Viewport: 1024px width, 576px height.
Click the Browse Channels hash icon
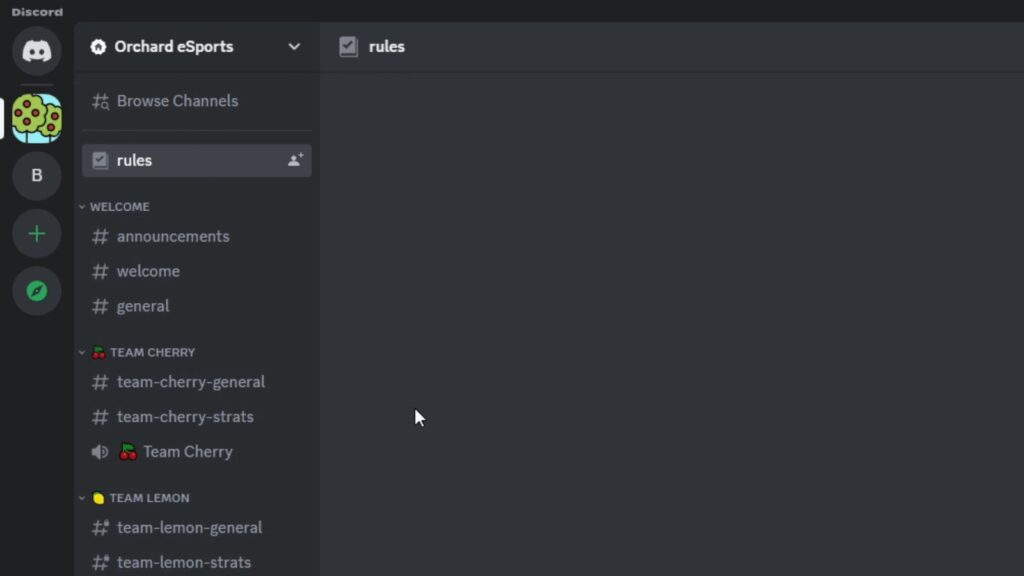tap(100, 101)
